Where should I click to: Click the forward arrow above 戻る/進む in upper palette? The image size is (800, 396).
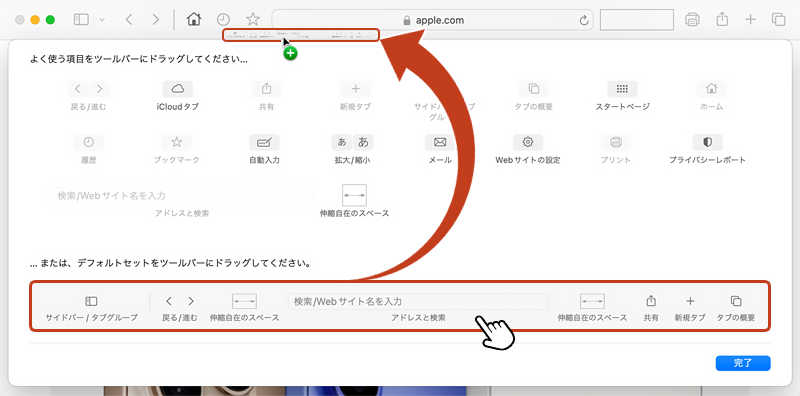click(99, 89)
